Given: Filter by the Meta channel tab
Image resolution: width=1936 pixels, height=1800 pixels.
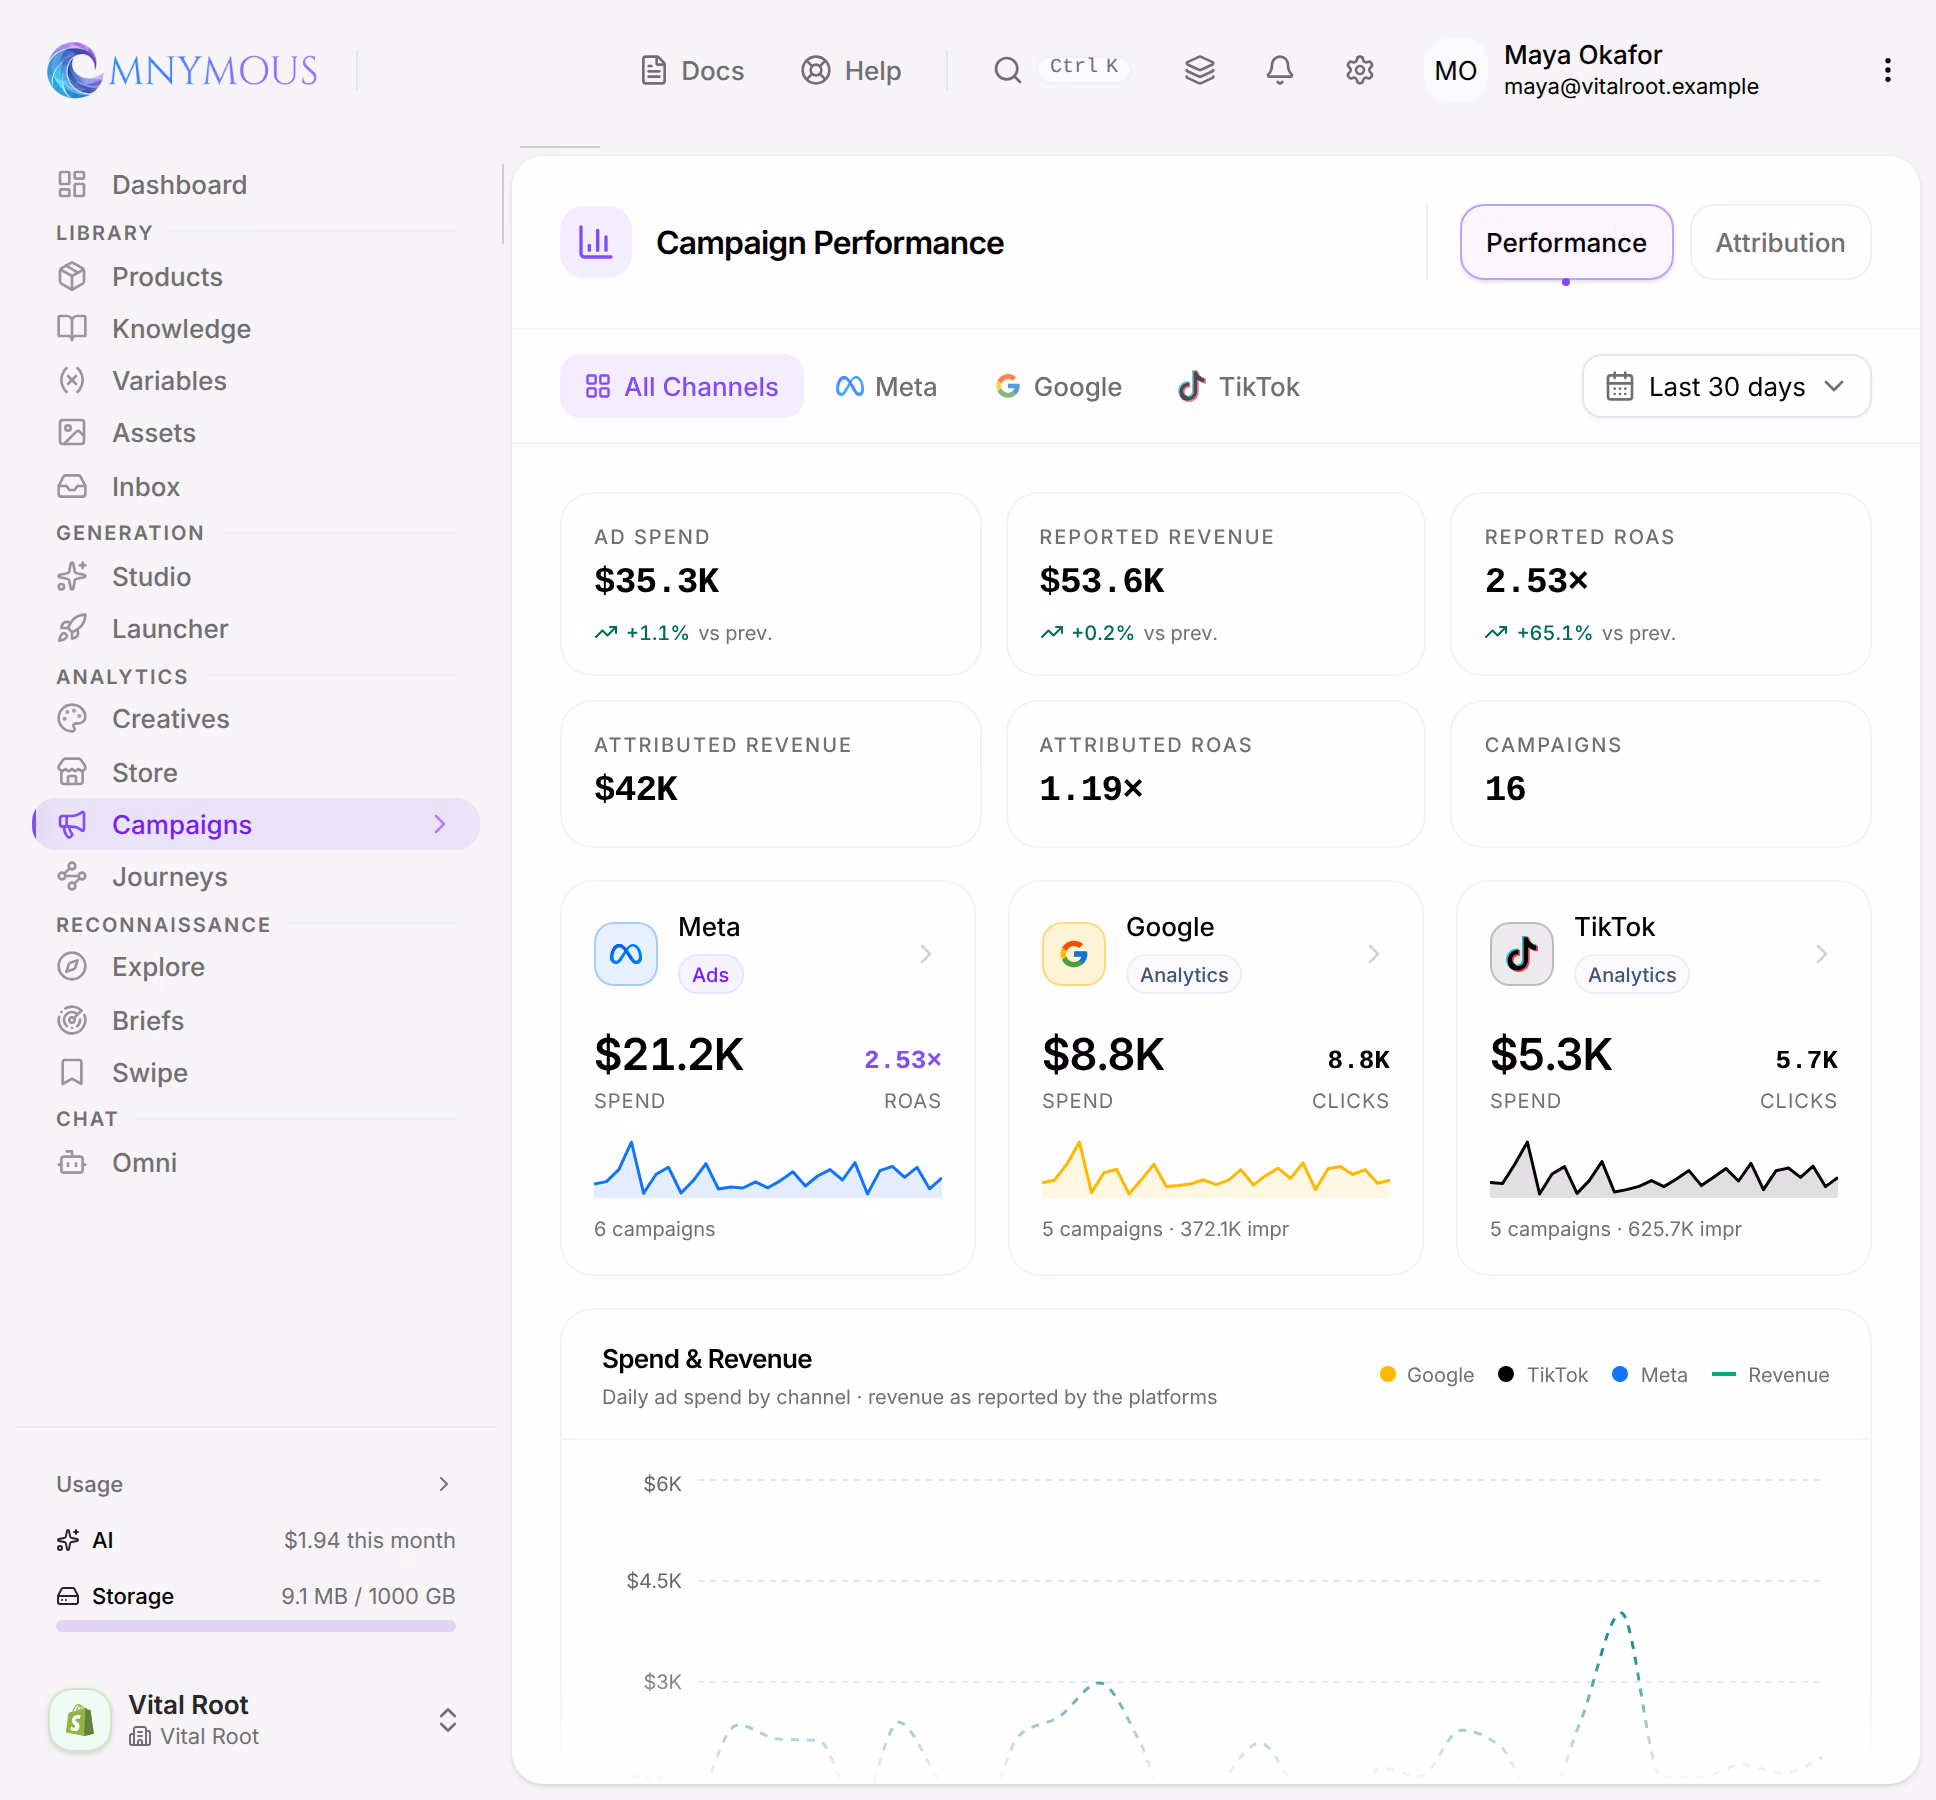Looking at the screenshot, I should click(x=886, y=387).
